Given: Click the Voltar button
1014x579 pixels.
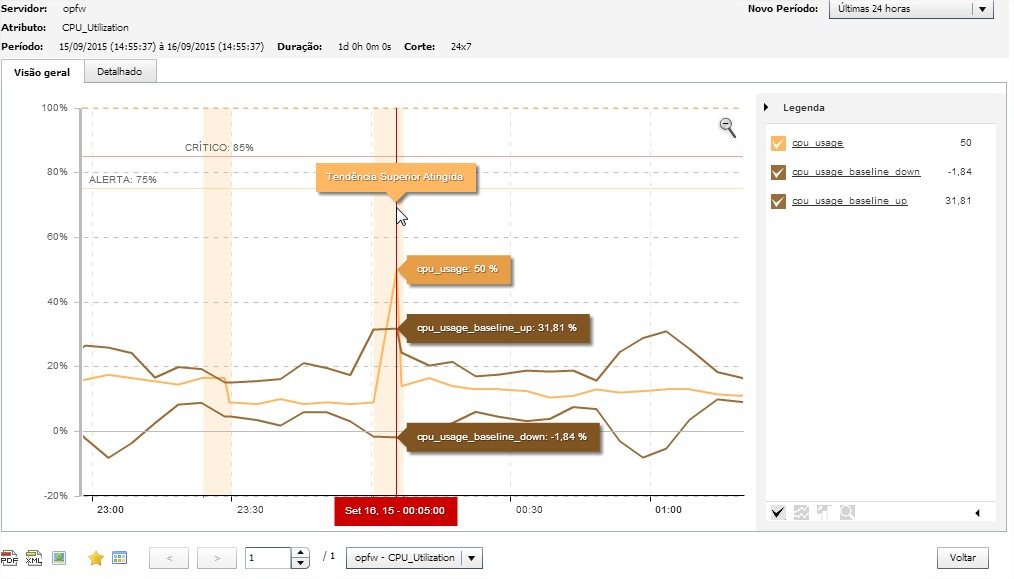Looking at the screenshot, I should click(962, 558).
